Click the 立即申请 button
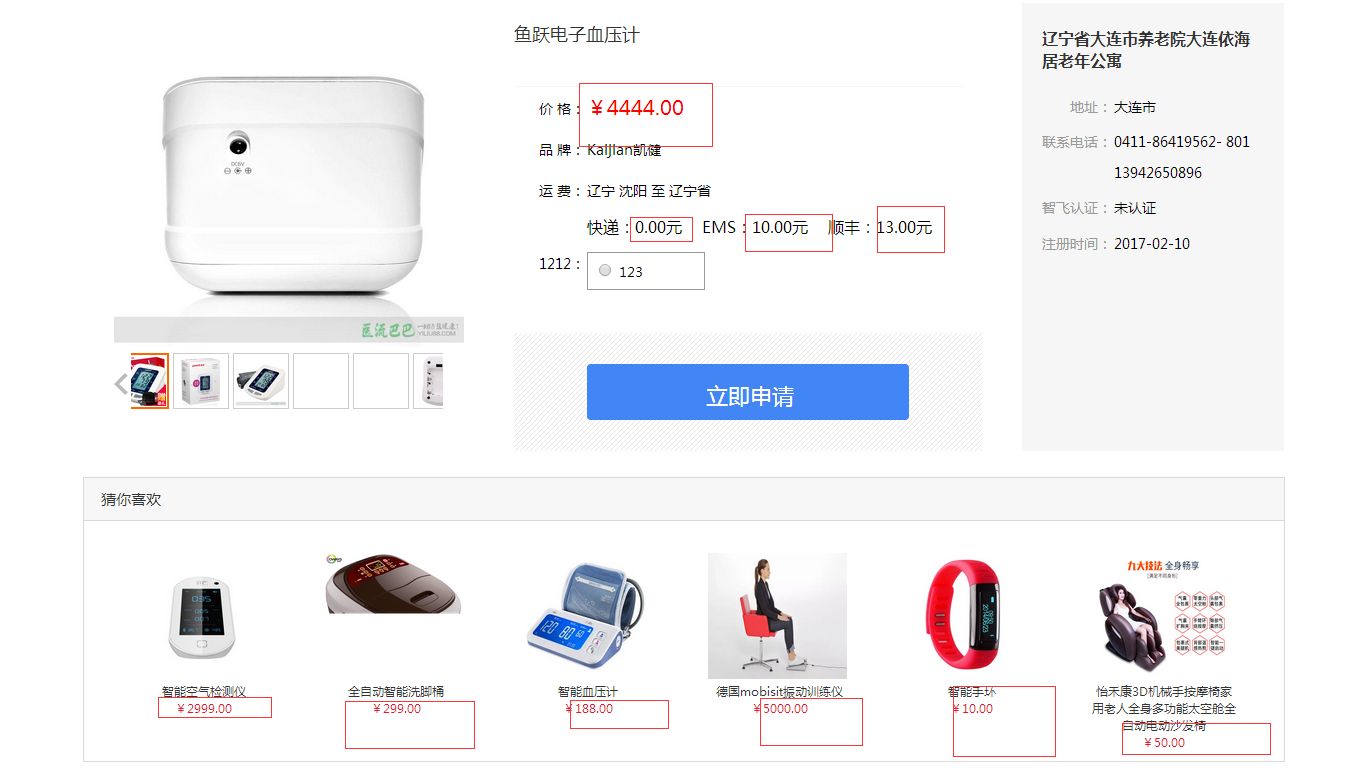1349x771 pixels. click(747, 392)
